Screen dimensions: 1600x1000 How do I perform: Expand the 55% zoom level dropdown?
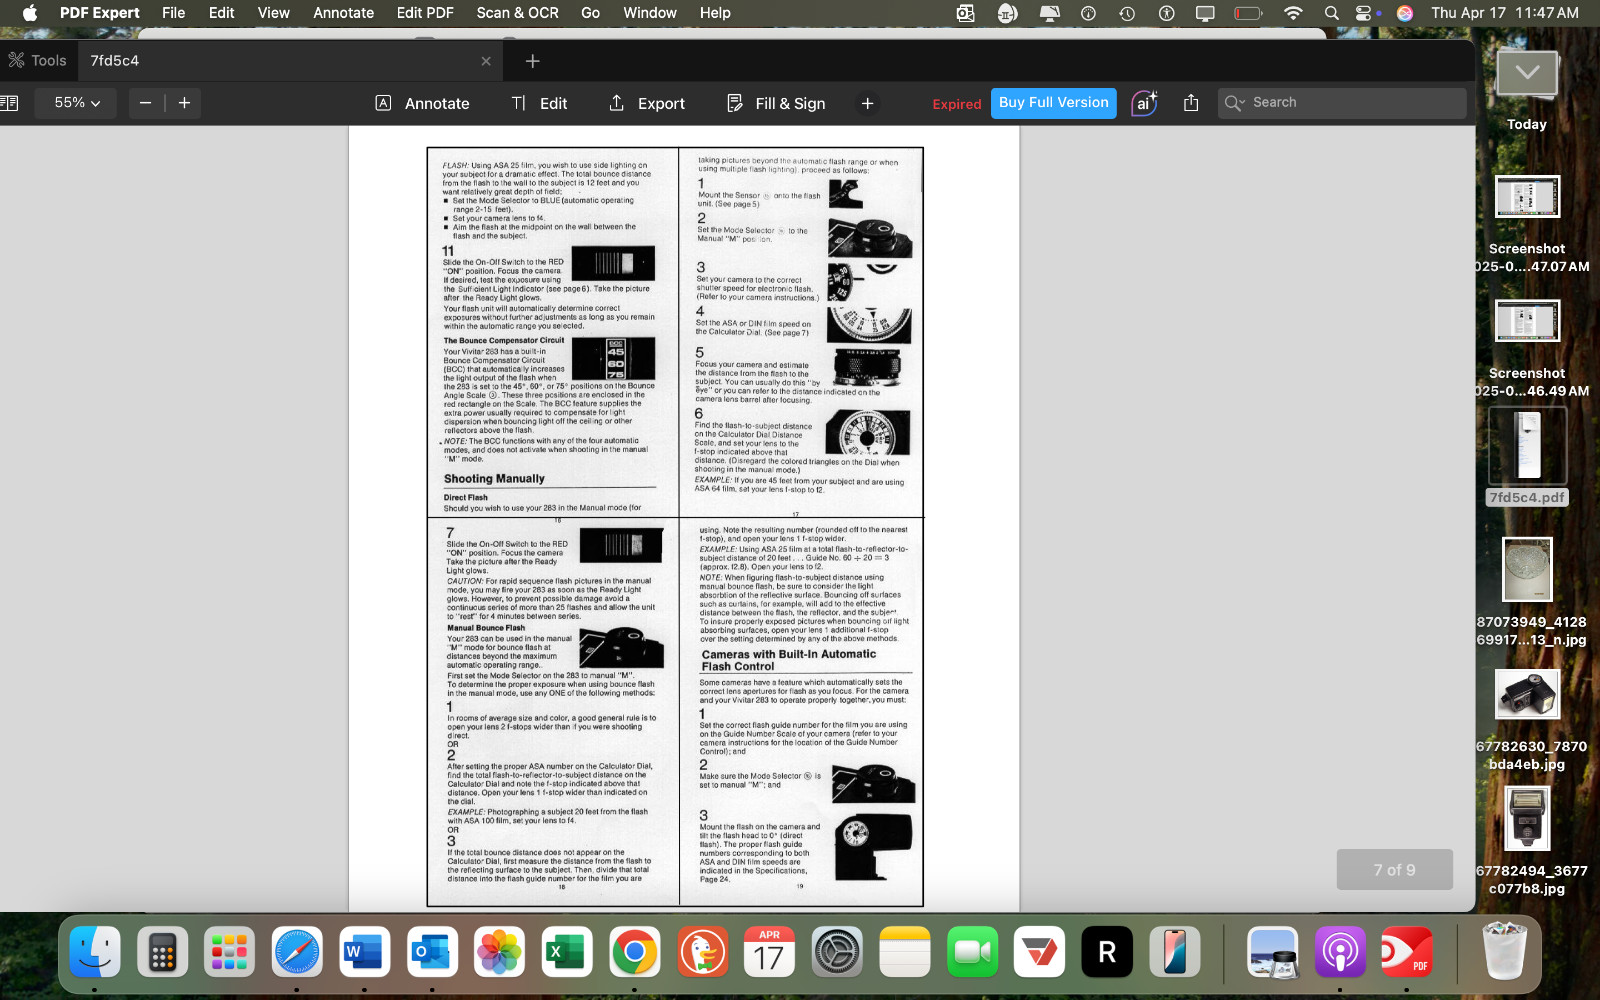[x=77, y=103]
